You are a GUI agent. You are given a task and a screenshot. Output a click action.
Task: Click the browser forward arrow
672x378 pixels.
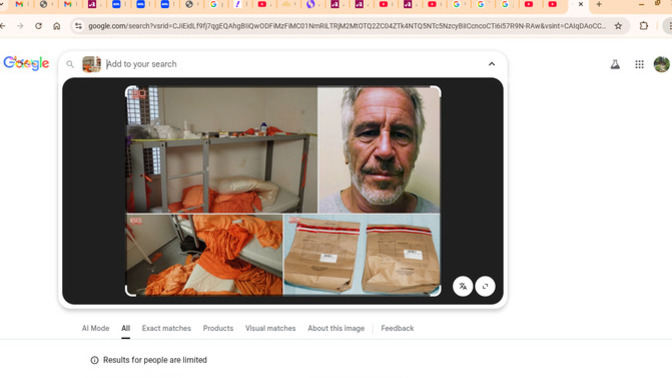[x=20, y=26]
